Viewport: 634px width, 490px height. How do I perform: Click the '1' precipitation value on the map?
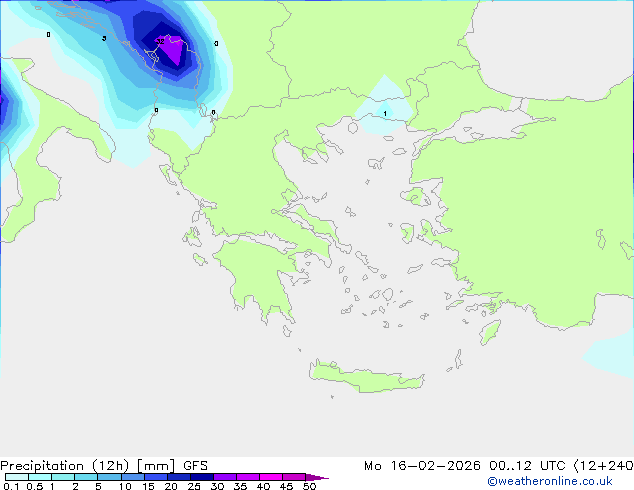click(385, 114)
